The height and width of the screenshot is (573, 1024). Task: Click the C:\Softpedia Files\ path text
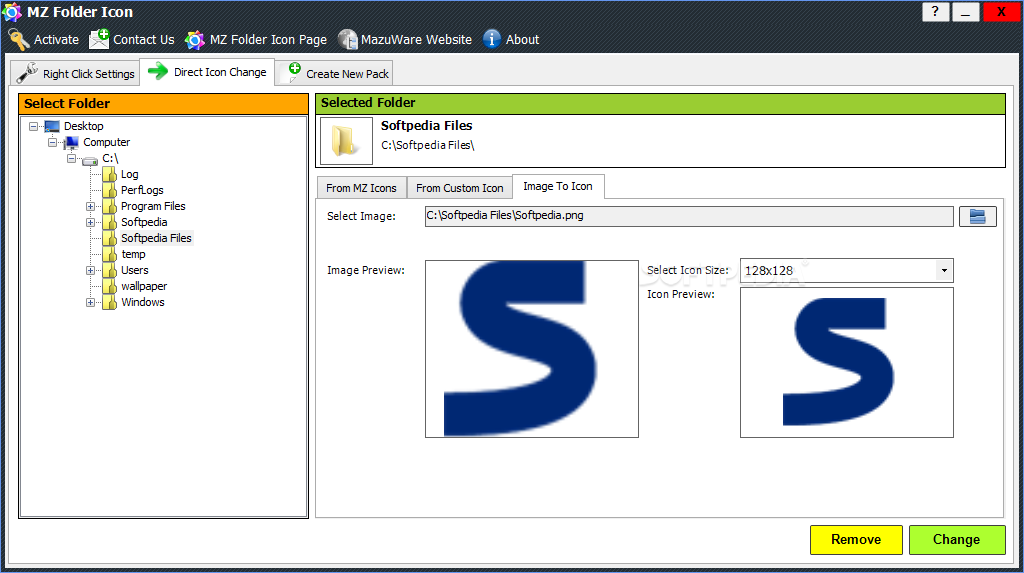[428, 145]
